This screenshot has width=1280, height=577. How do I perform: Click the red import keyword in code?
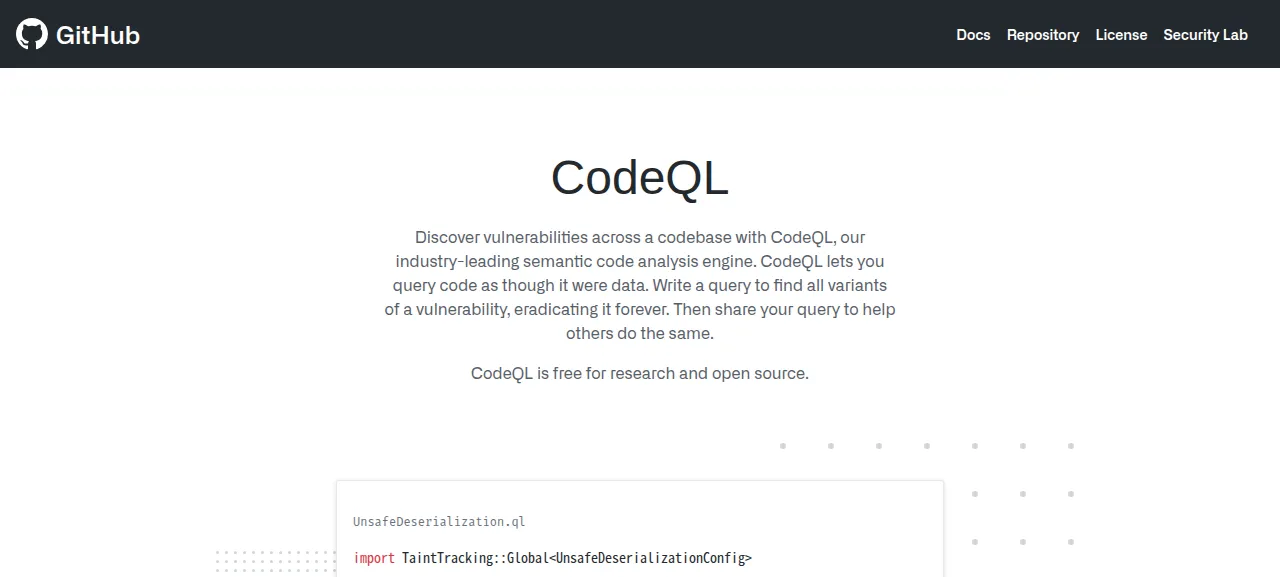click(x=374, y=558)
